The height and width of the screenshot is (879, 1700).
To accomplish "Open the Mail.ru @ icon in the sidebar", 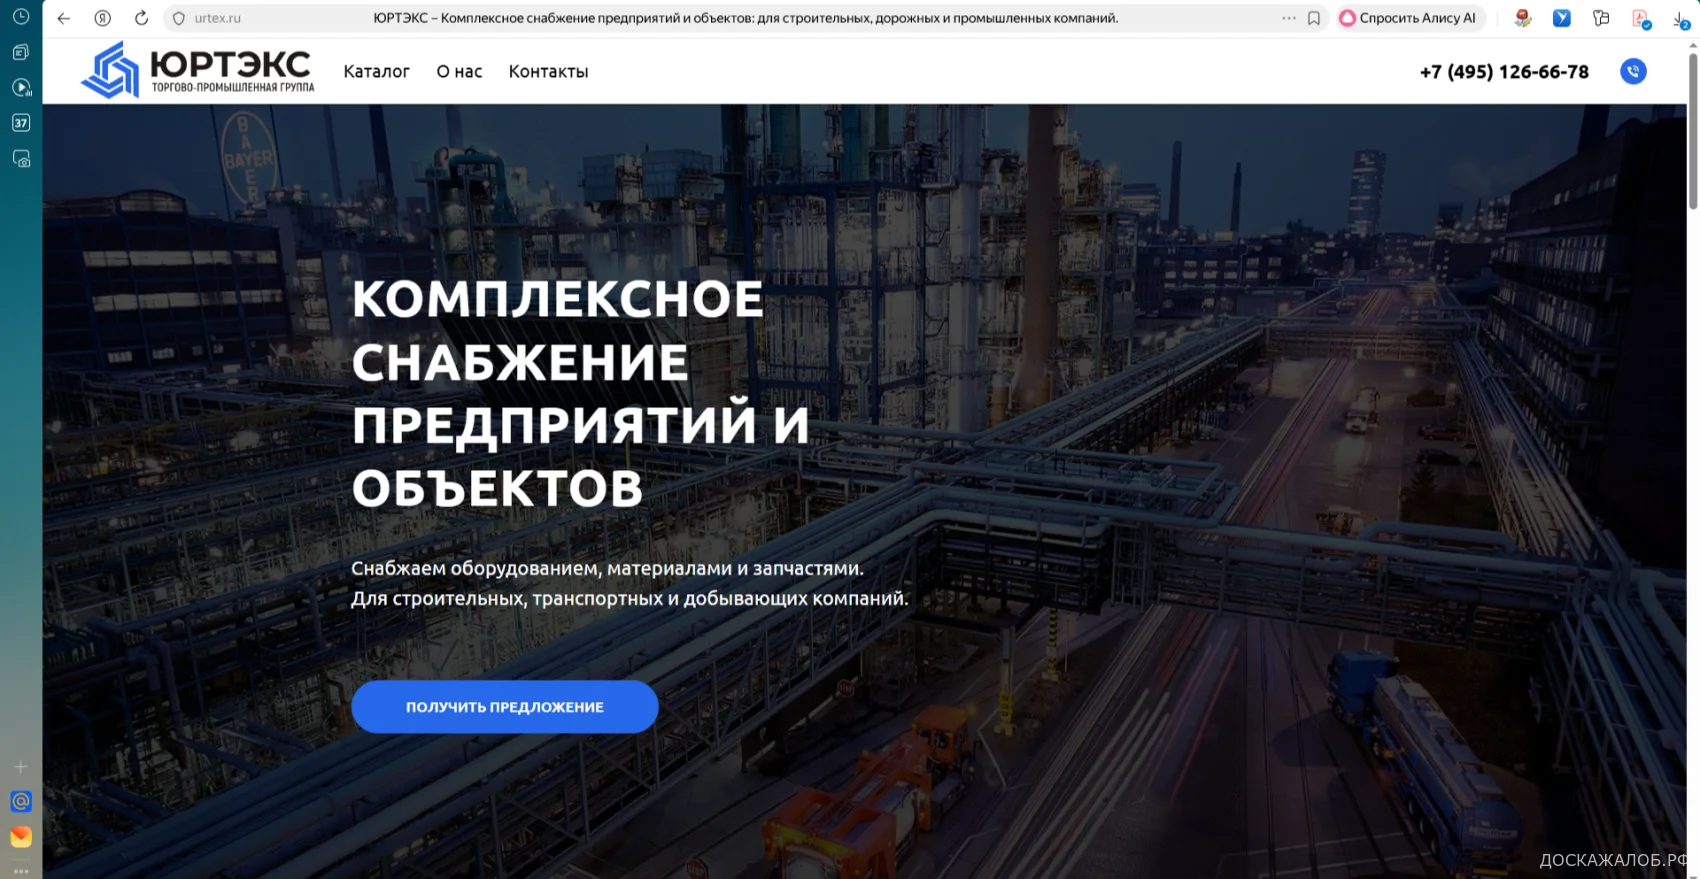I will pyautogui.click(x=20, y=801).
